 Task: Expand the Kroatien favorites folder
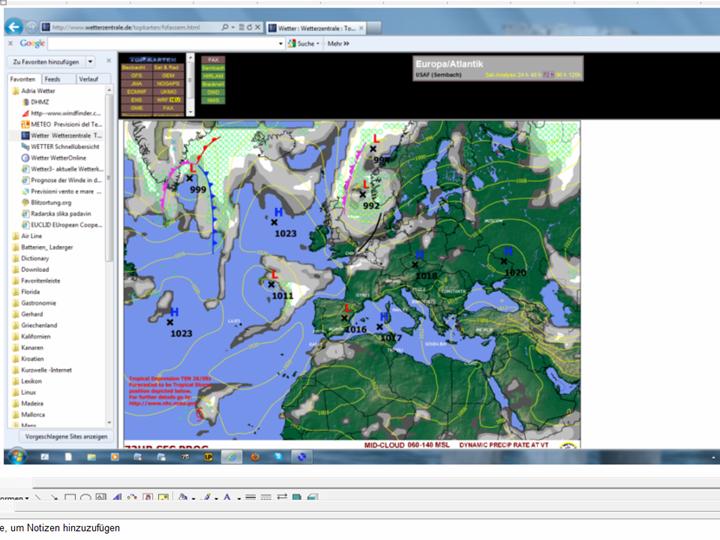[x=39, y=358]
